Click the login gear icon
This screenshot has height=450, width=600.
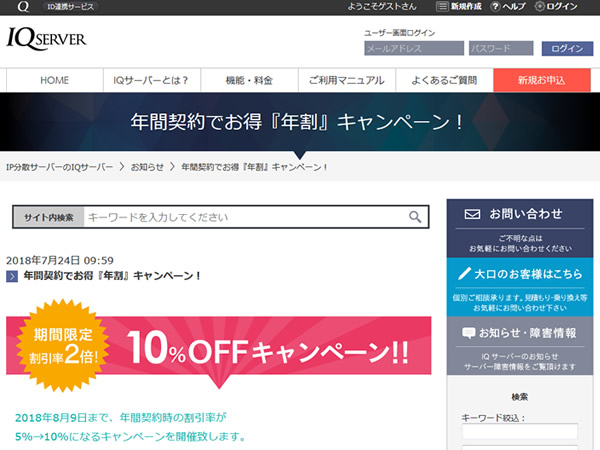pyautogui.click(x=539, y=7)
